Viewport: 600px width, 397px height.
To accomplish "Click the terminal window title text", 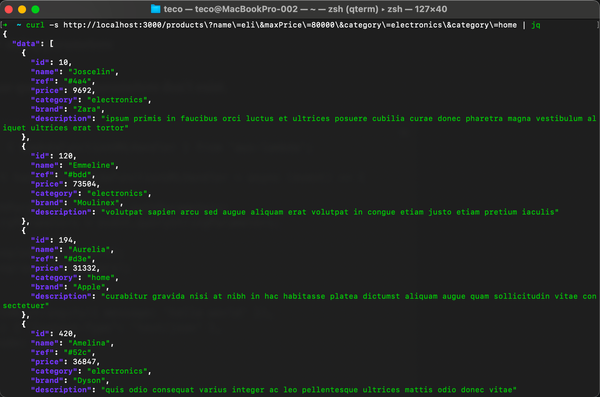I will 305,9.
